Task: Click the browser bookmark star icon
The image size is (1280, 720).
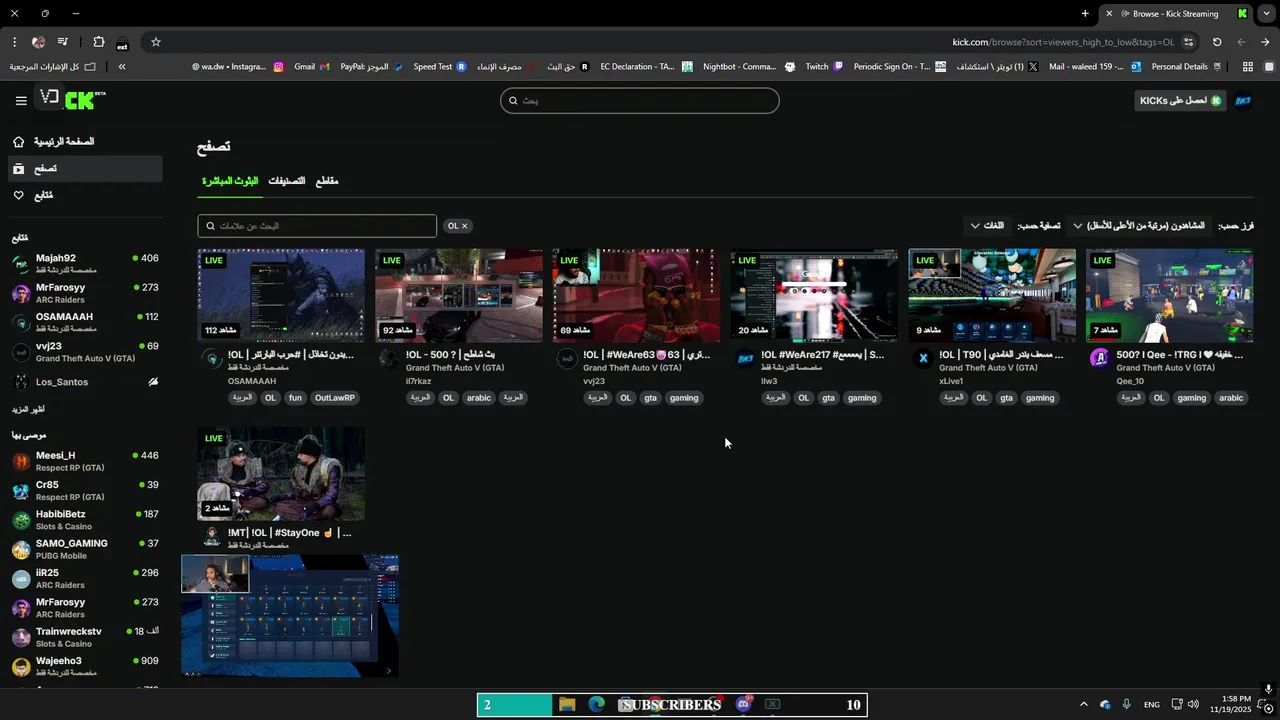Action: pos(156,42)
